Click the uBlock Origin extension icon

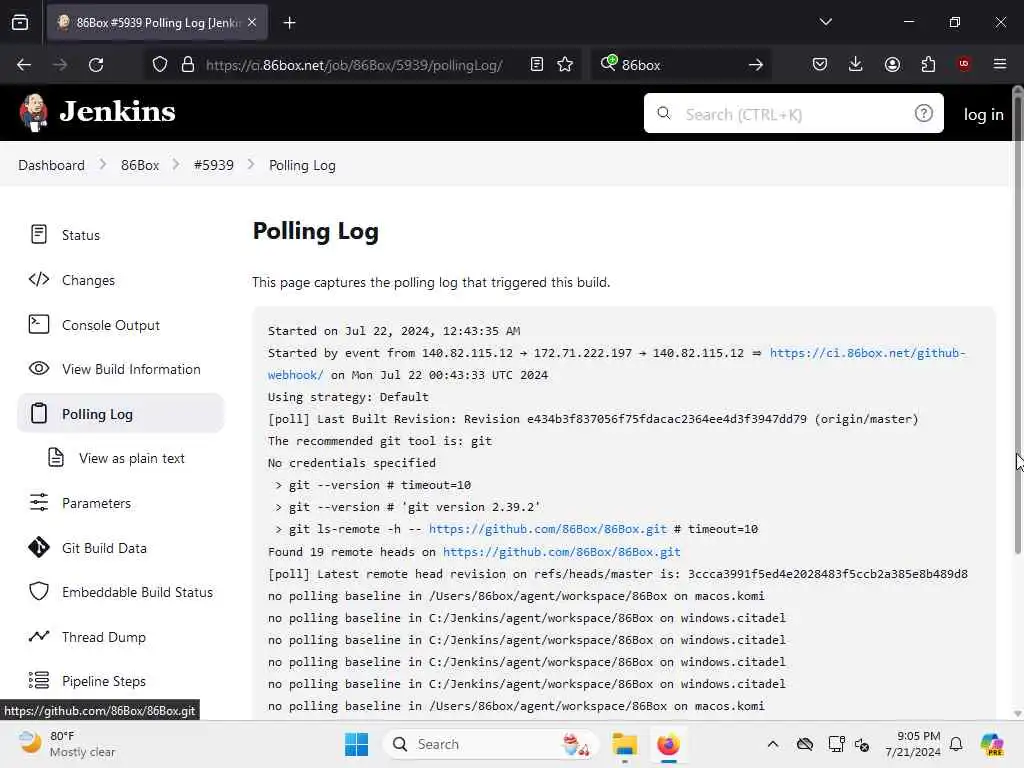[964, 64]
